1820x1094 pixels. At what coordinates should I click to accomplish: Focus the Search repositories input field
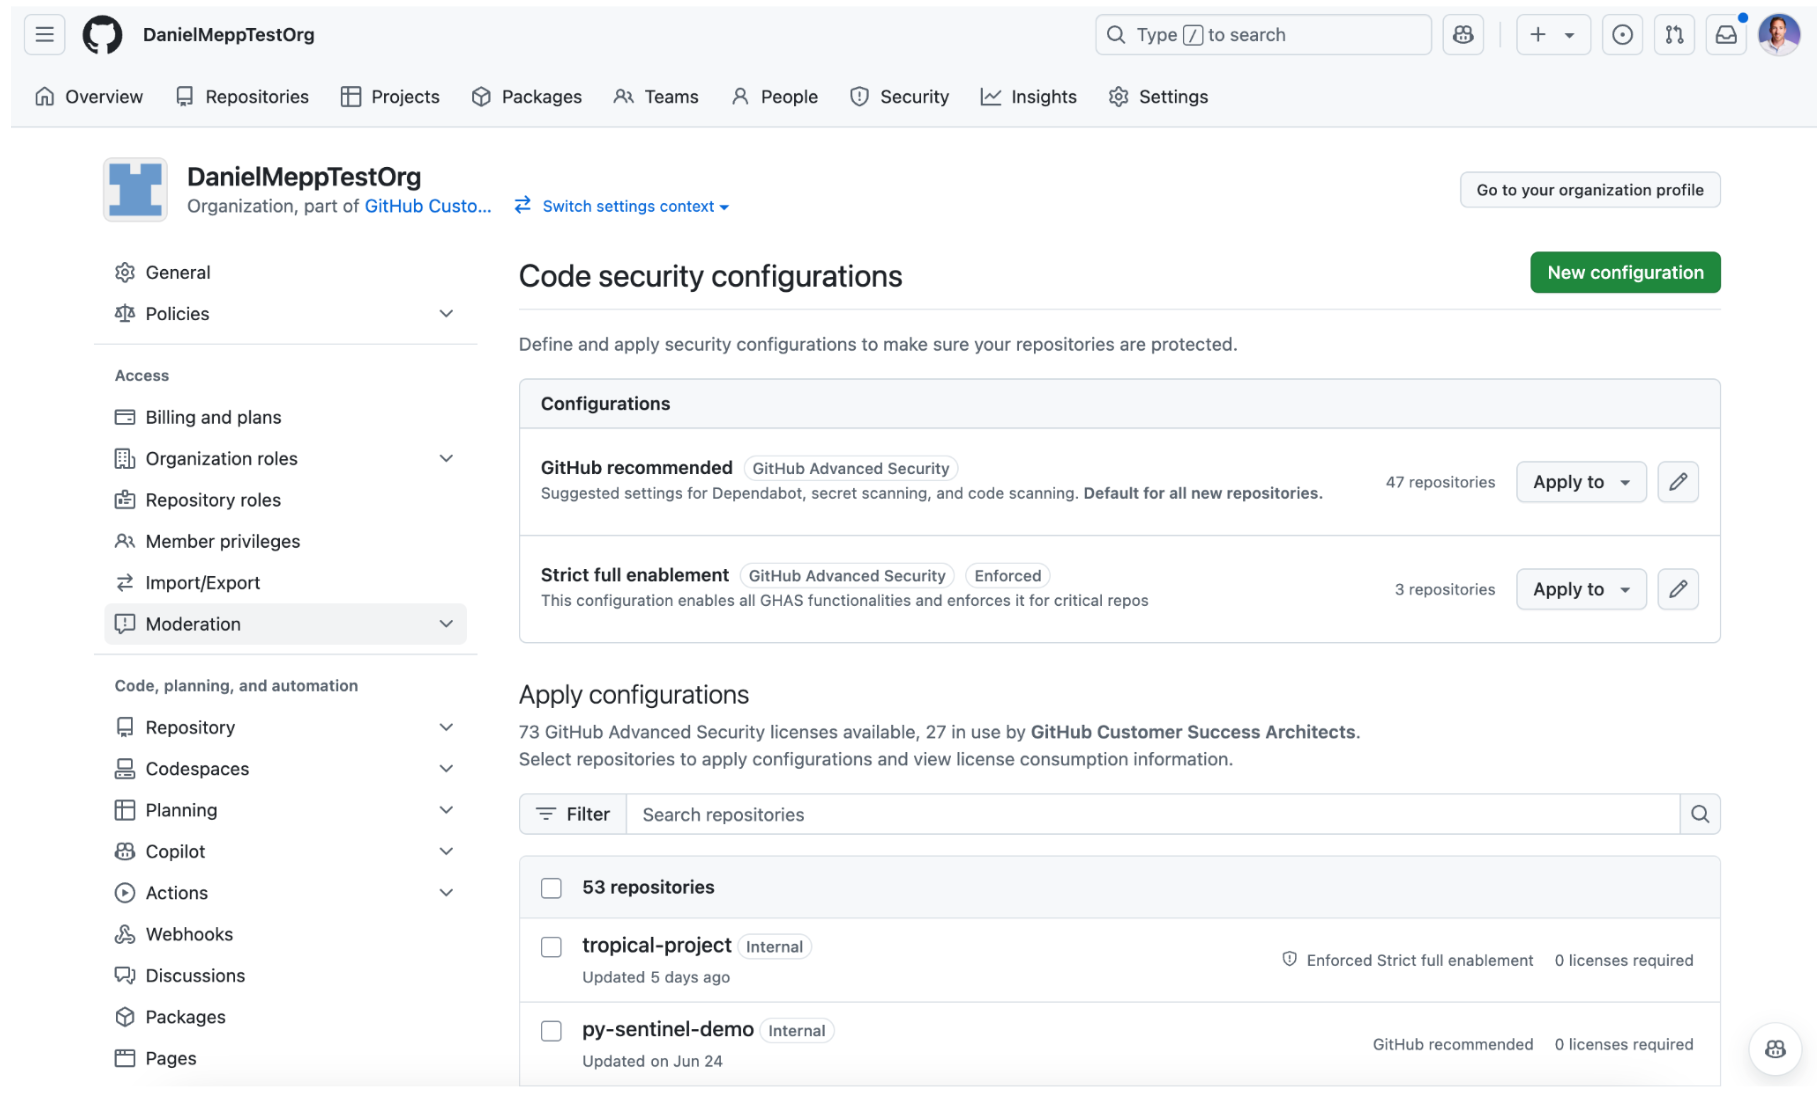1153,814
